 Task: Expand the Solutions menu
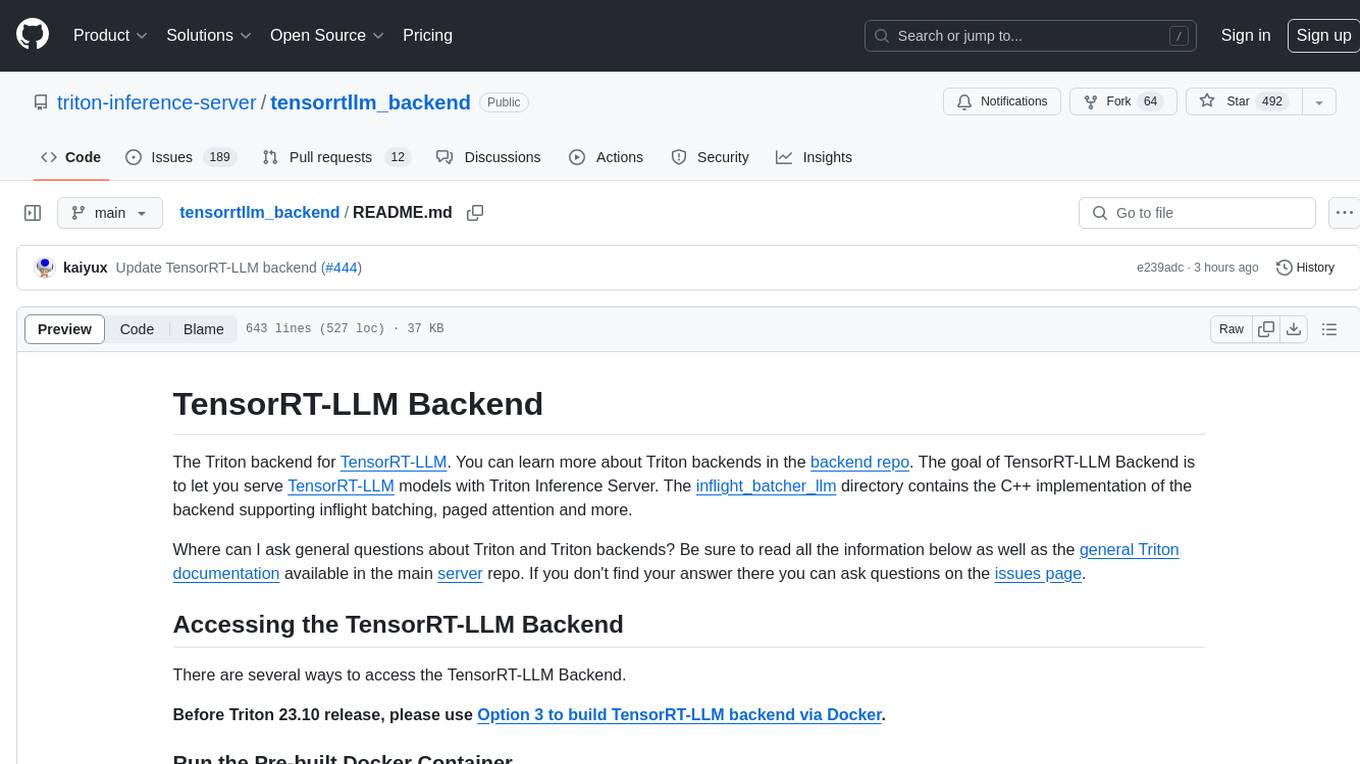[x=209, y=35]
